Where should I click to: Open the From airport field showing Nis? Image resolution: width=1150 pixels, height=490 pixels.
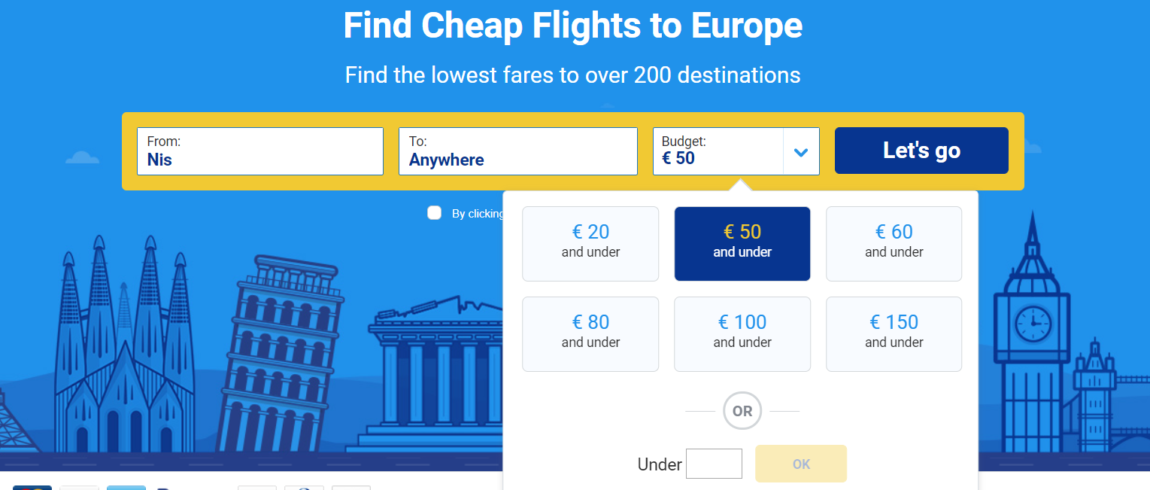(260, 151)
